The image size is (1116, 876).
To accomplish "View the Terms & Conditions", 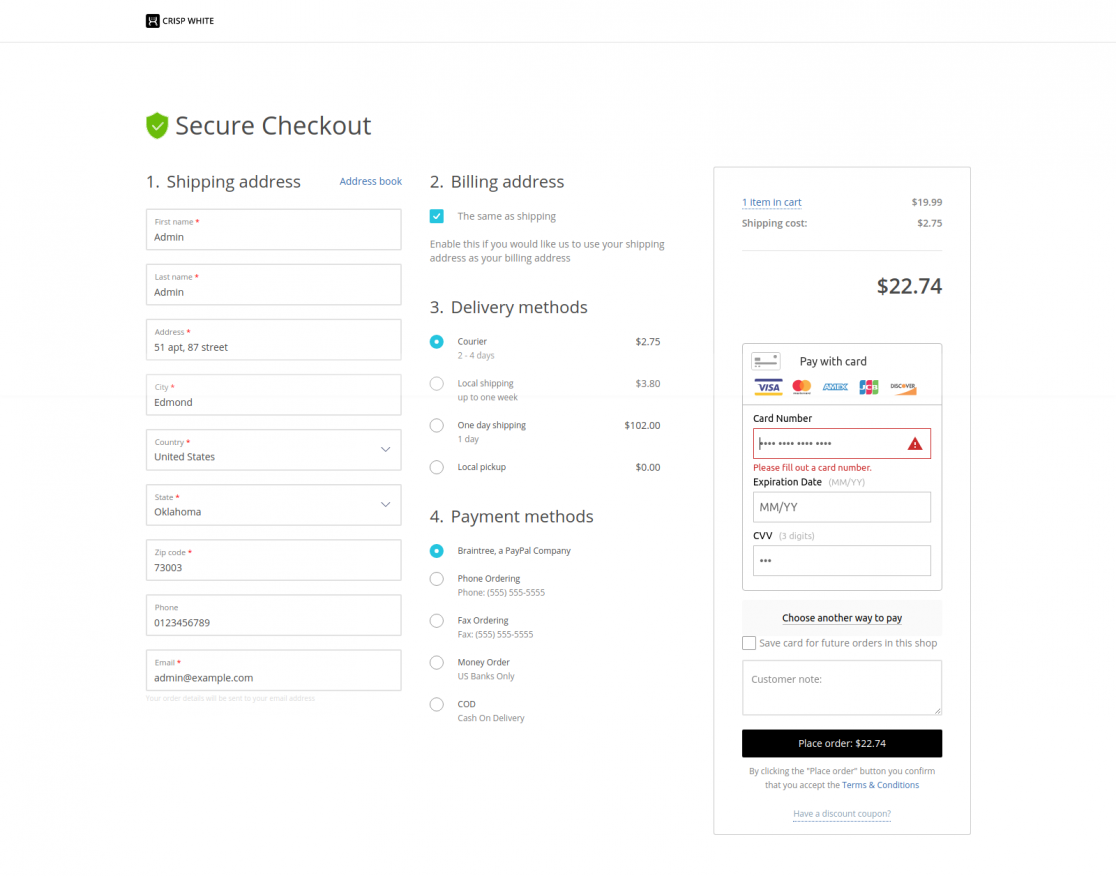I will click(x=880, y=784).
